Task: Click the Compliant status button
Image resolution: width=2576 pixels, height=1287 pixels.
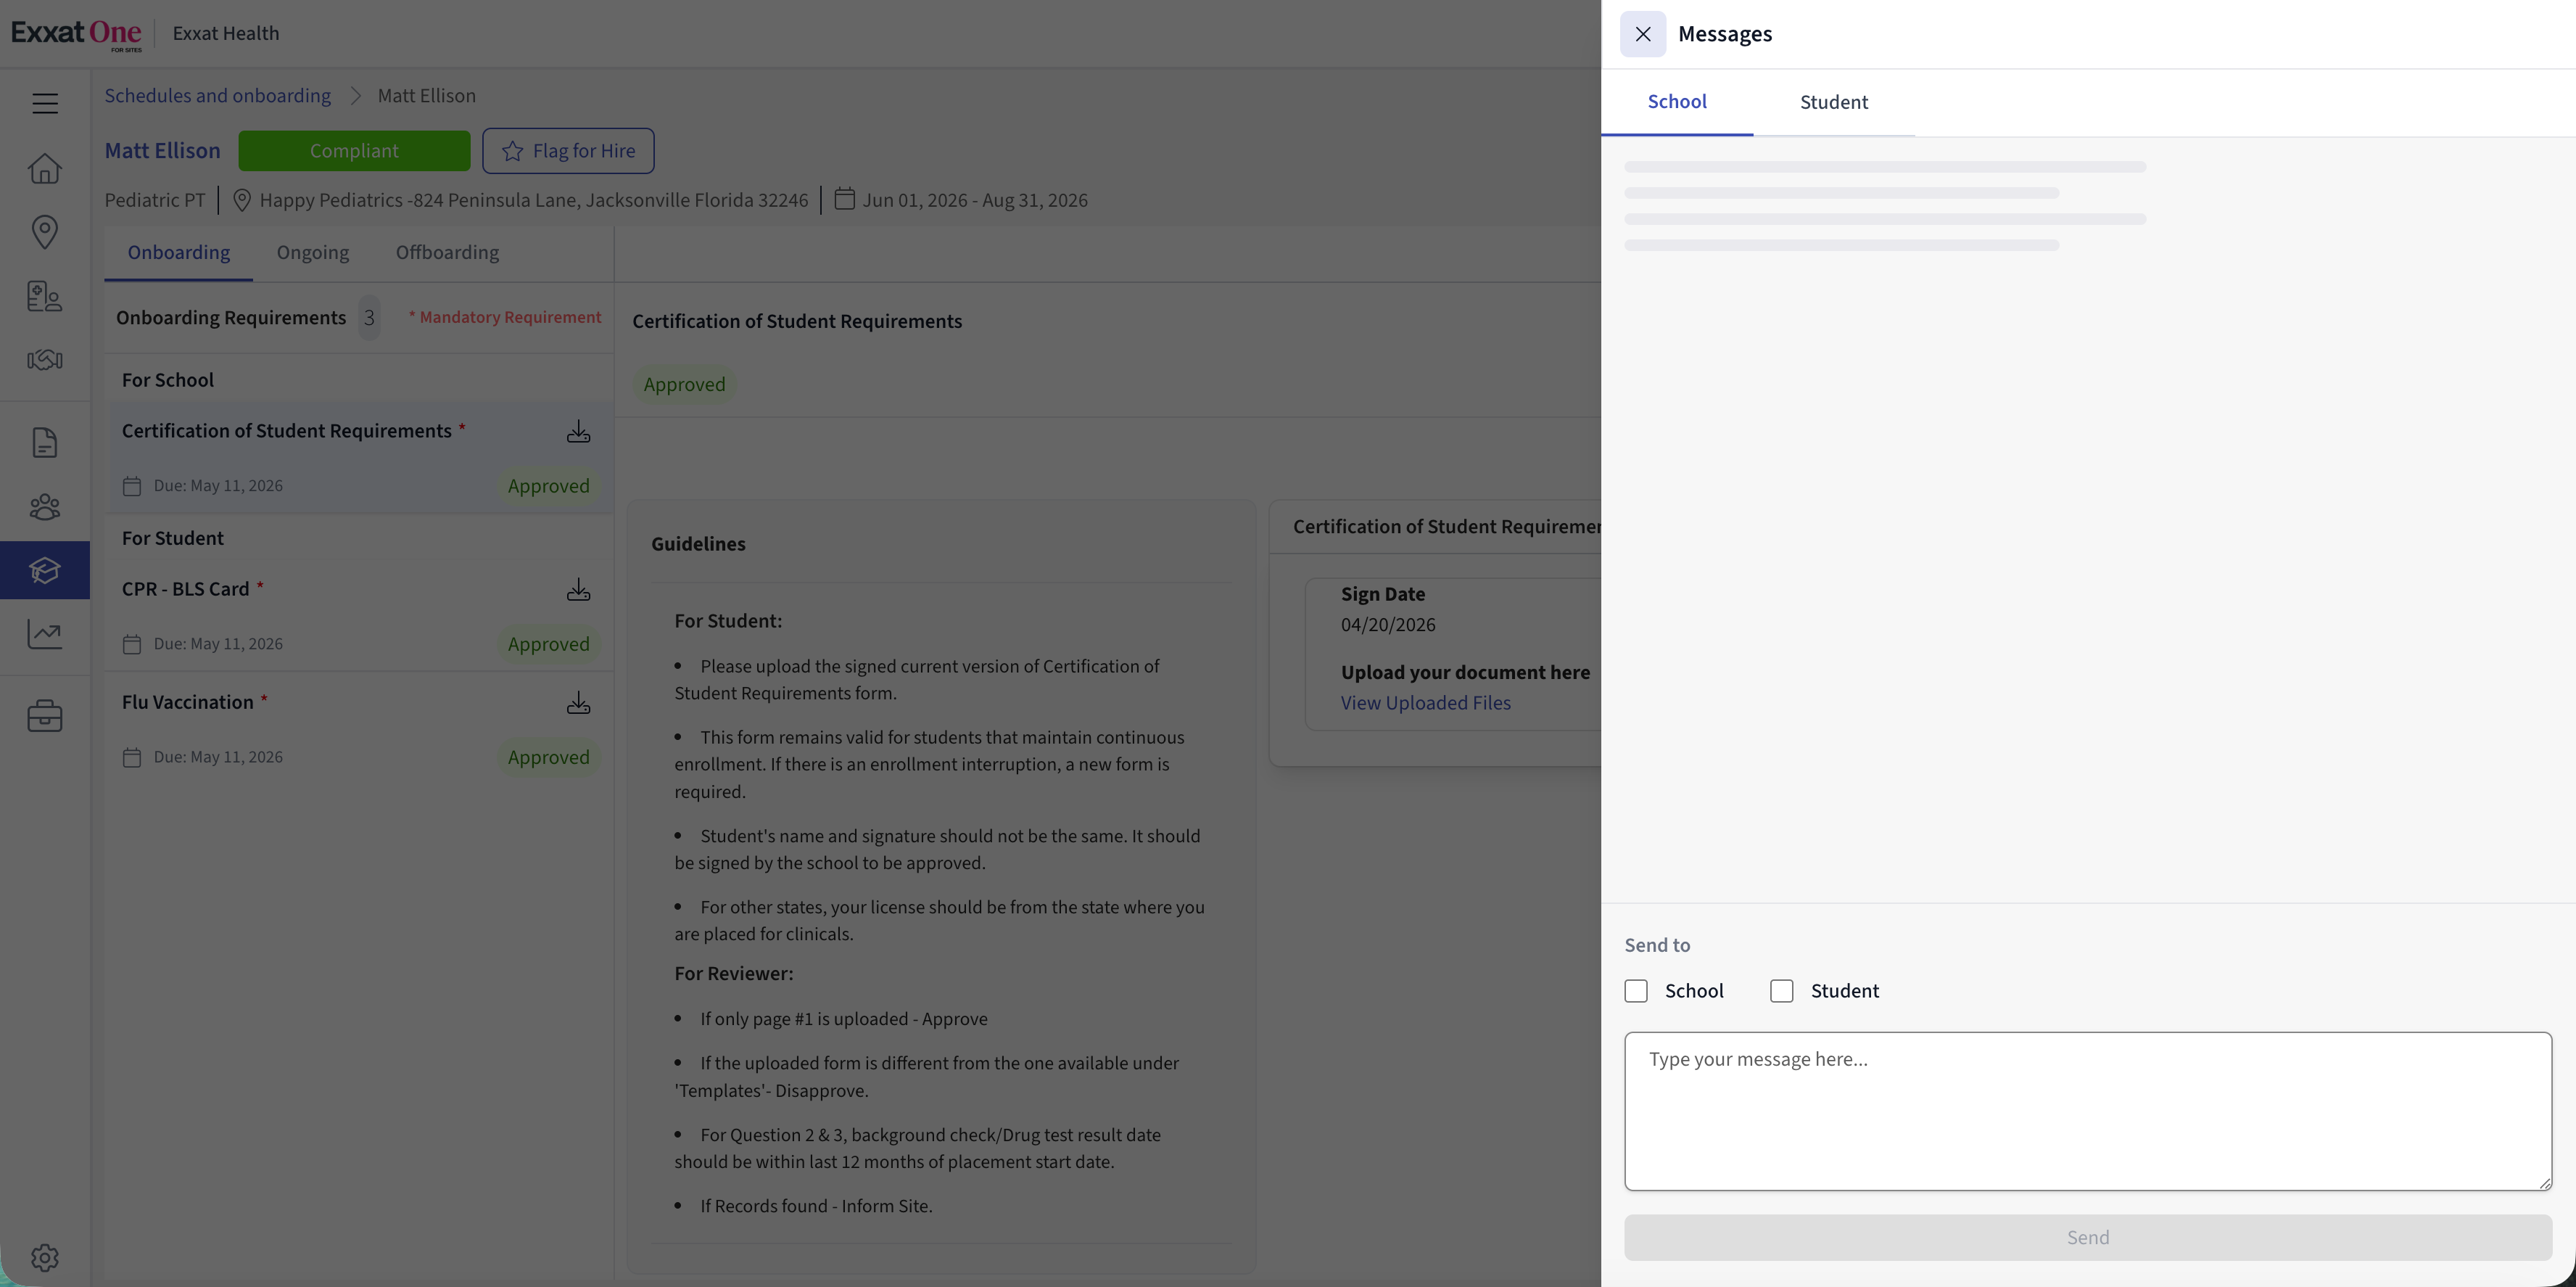Action: [354, 151]
